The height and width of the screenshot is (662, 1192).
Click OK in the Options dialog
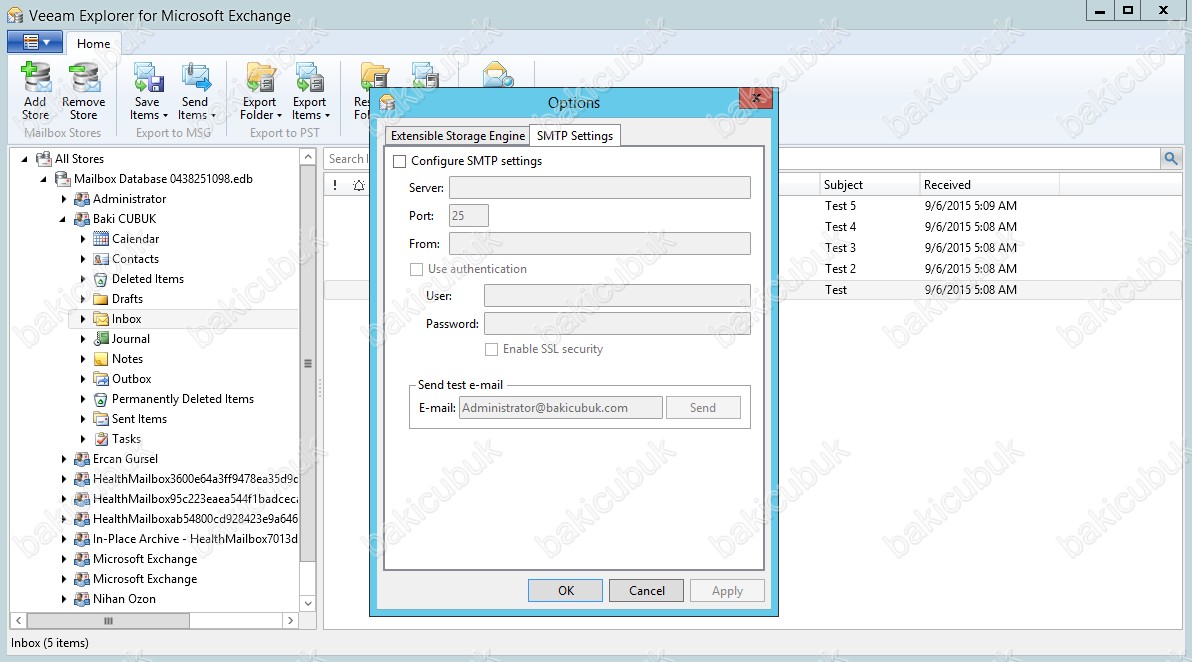[566, 591]
